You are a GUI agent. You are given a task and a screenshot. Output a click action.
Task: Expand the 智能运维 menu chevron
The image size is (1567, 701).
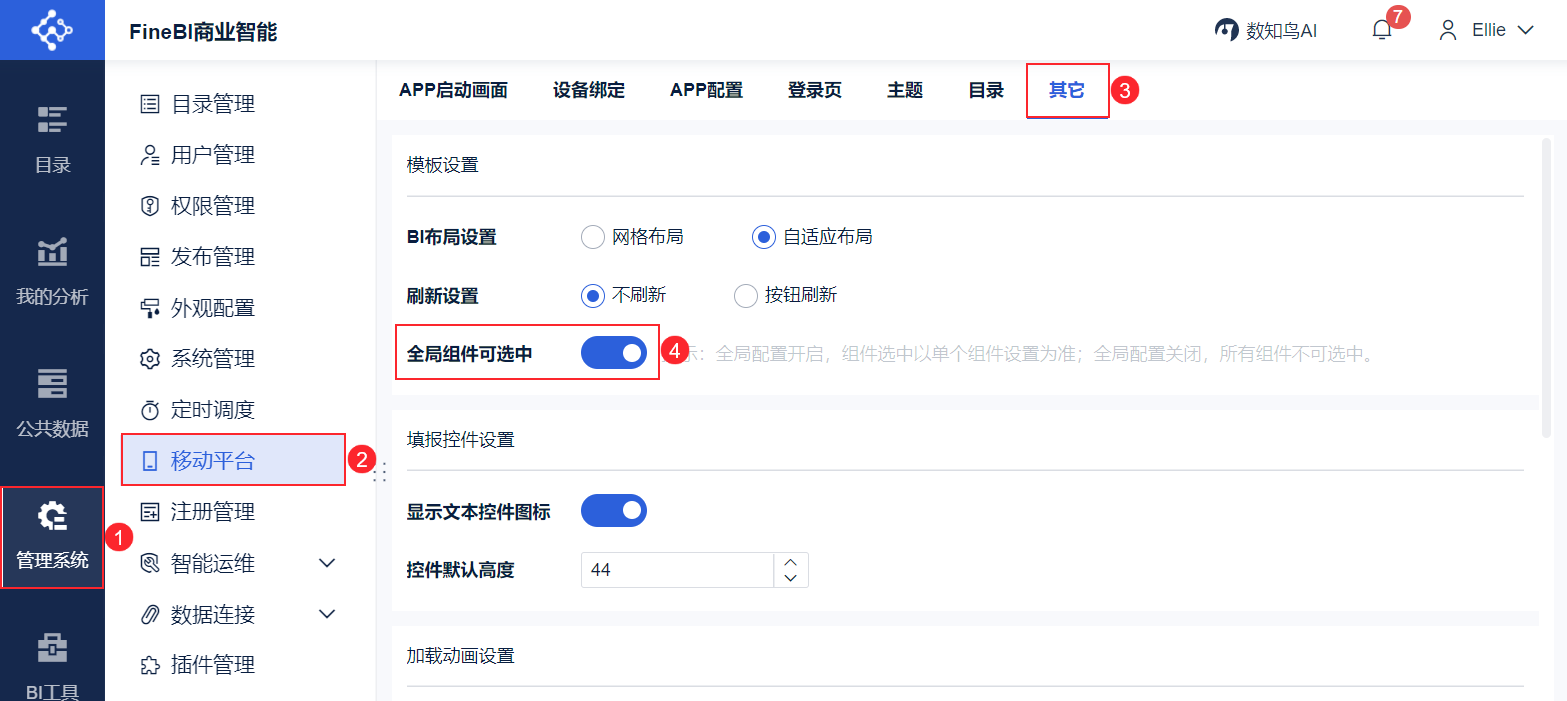pos(327,563)
